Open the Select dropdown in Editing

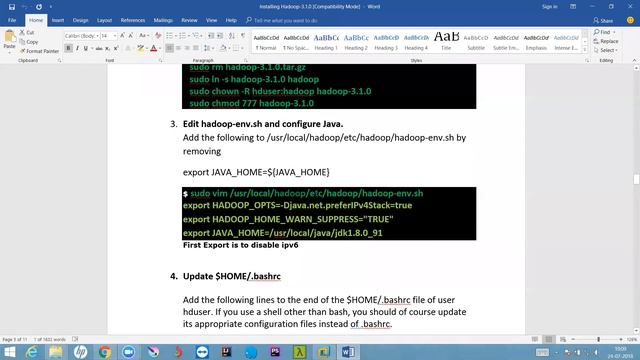tap(606, 50)
